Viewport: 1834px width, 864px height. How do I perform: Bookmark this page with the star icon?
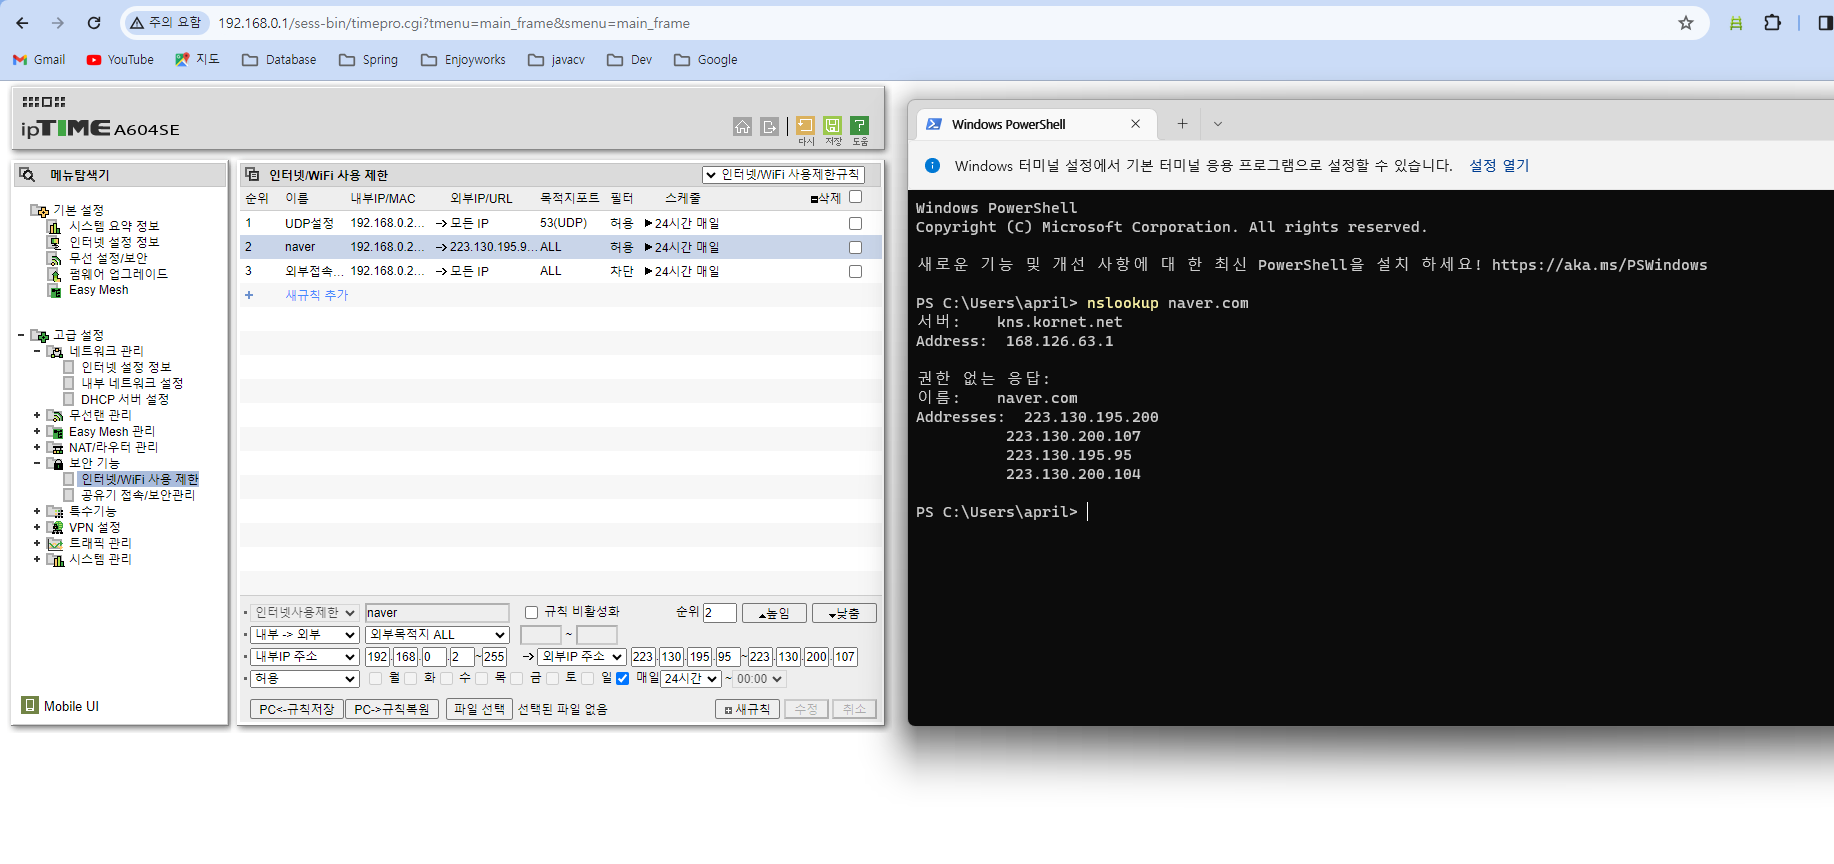point(1686,23)
